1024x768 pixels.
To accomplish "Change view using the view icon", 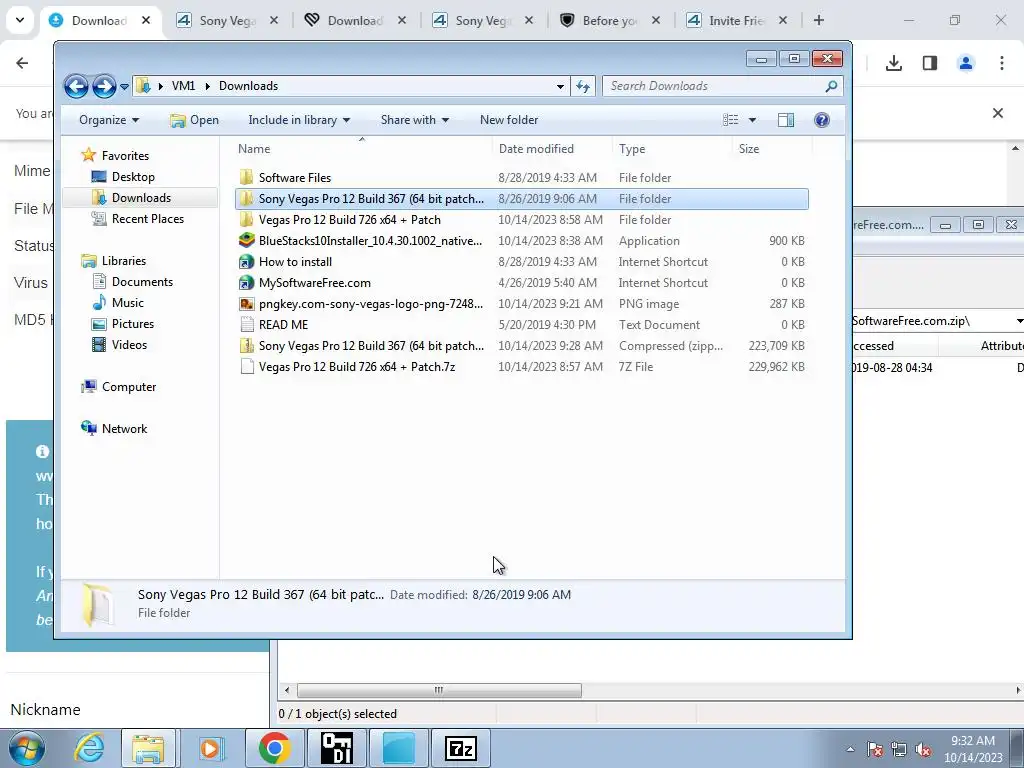I will pyautogui.click(x=730, y=120).
